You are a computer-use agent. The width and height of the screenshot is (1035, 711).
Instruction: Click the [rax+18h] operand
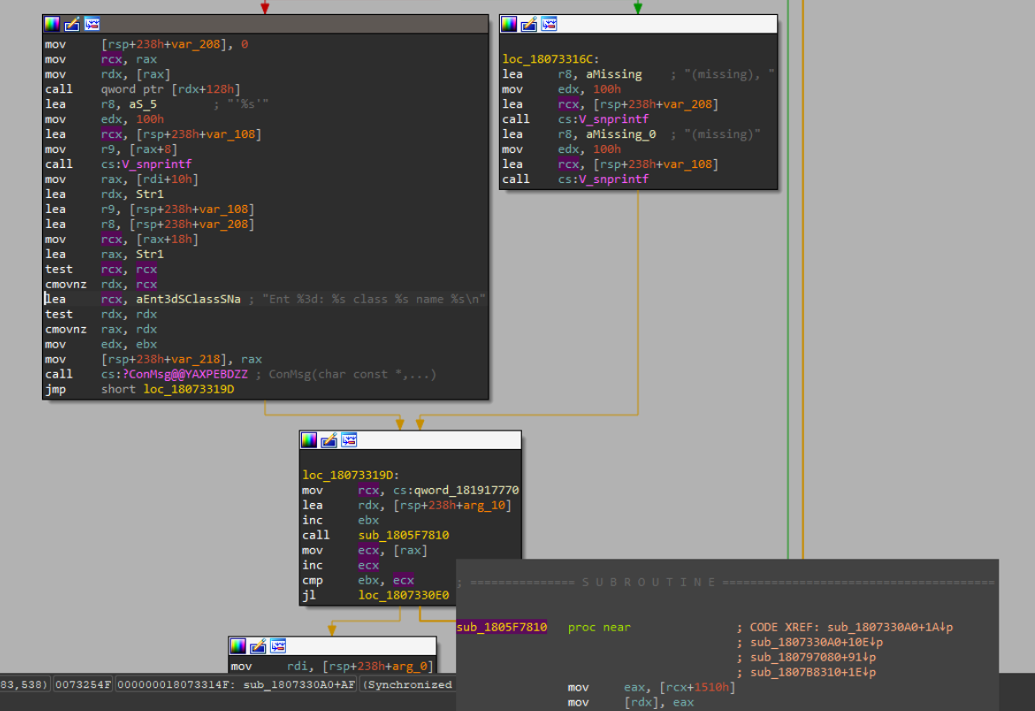(167, 240)
